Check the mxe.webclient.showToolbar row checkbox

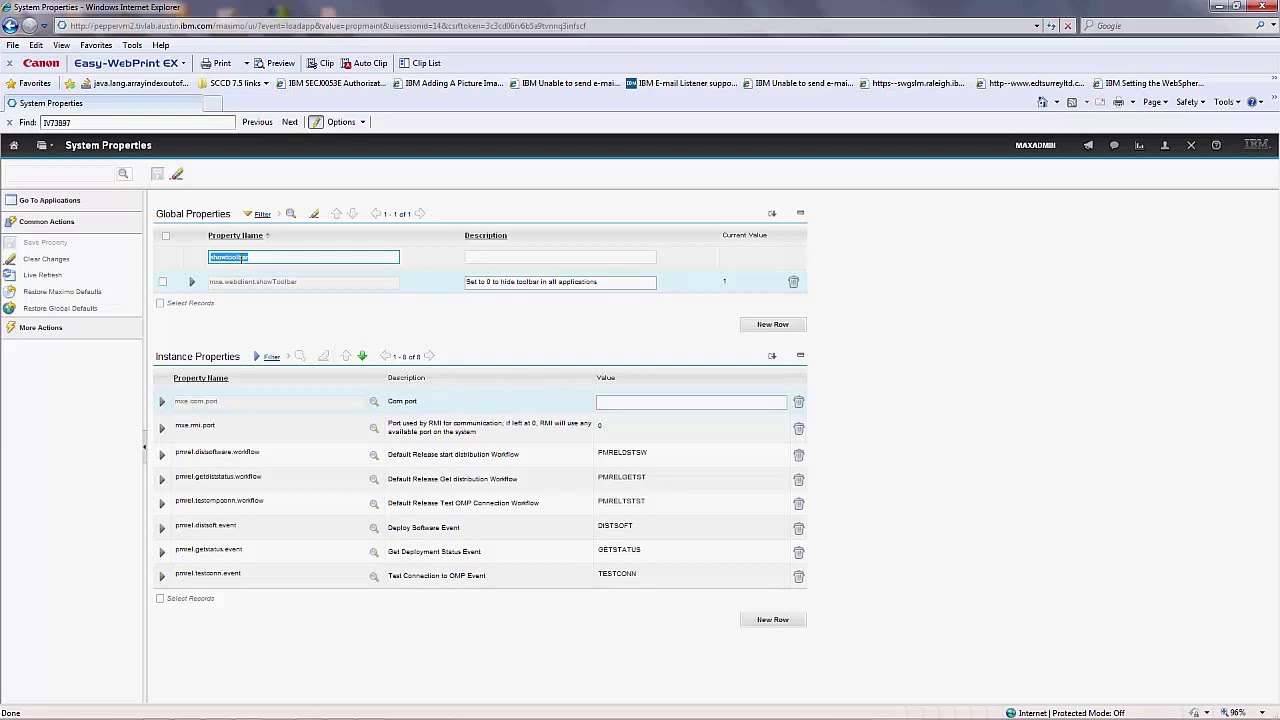pos(163,282)
